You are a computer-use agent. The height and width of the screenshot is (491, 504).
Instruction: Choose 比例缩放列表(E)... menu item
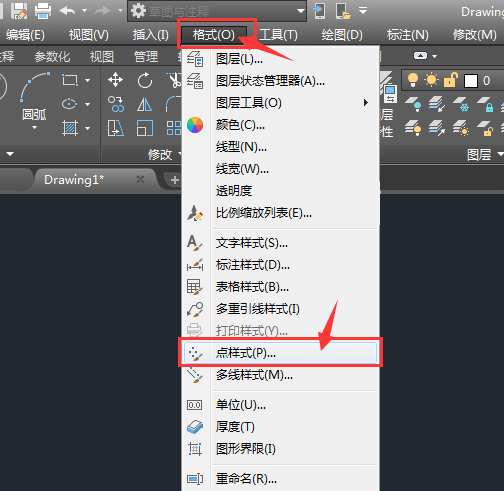280,213
